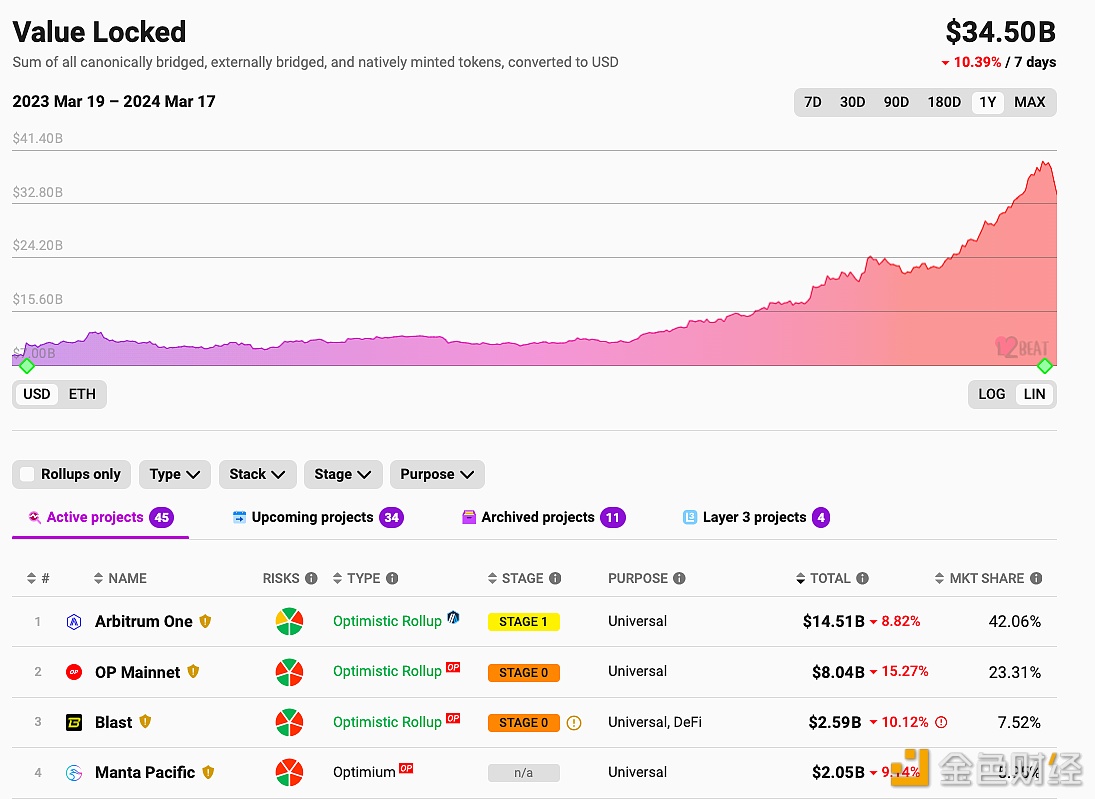Viewport: 1095px width, 799px height.
Task: Click the n/a stage badge for Manta Pacific
Action: click(524, 773)
